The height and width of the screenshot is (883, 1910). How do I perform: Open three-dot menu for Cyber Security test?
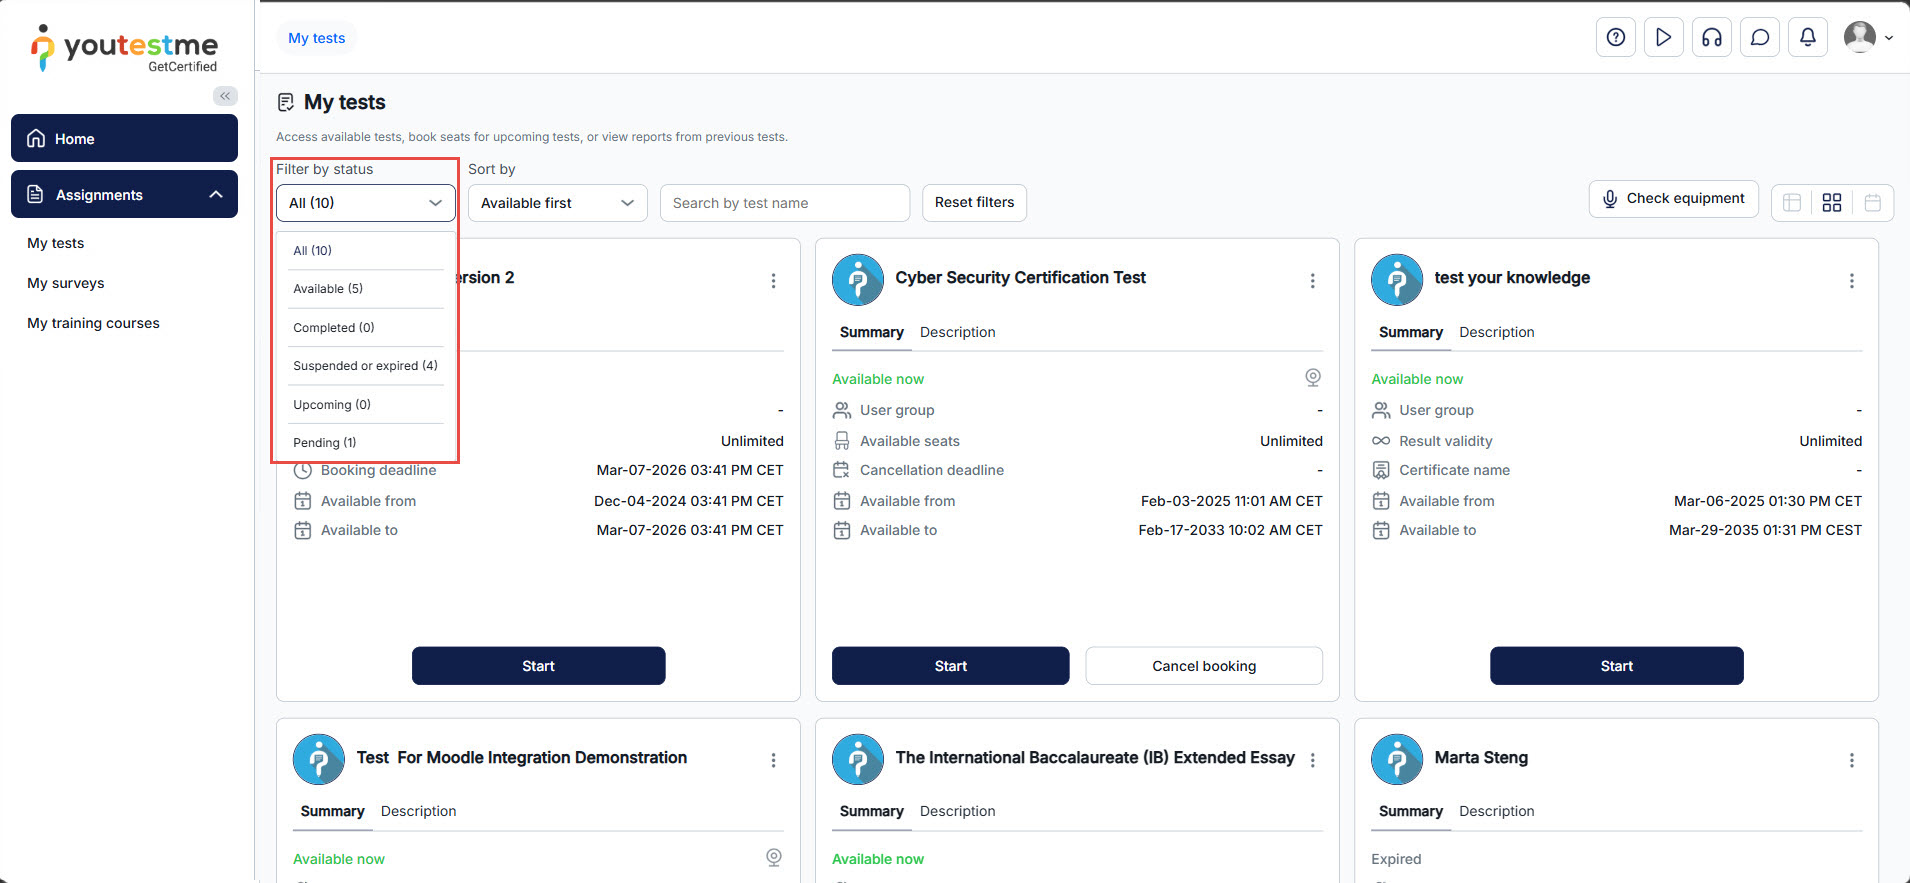1312,281
